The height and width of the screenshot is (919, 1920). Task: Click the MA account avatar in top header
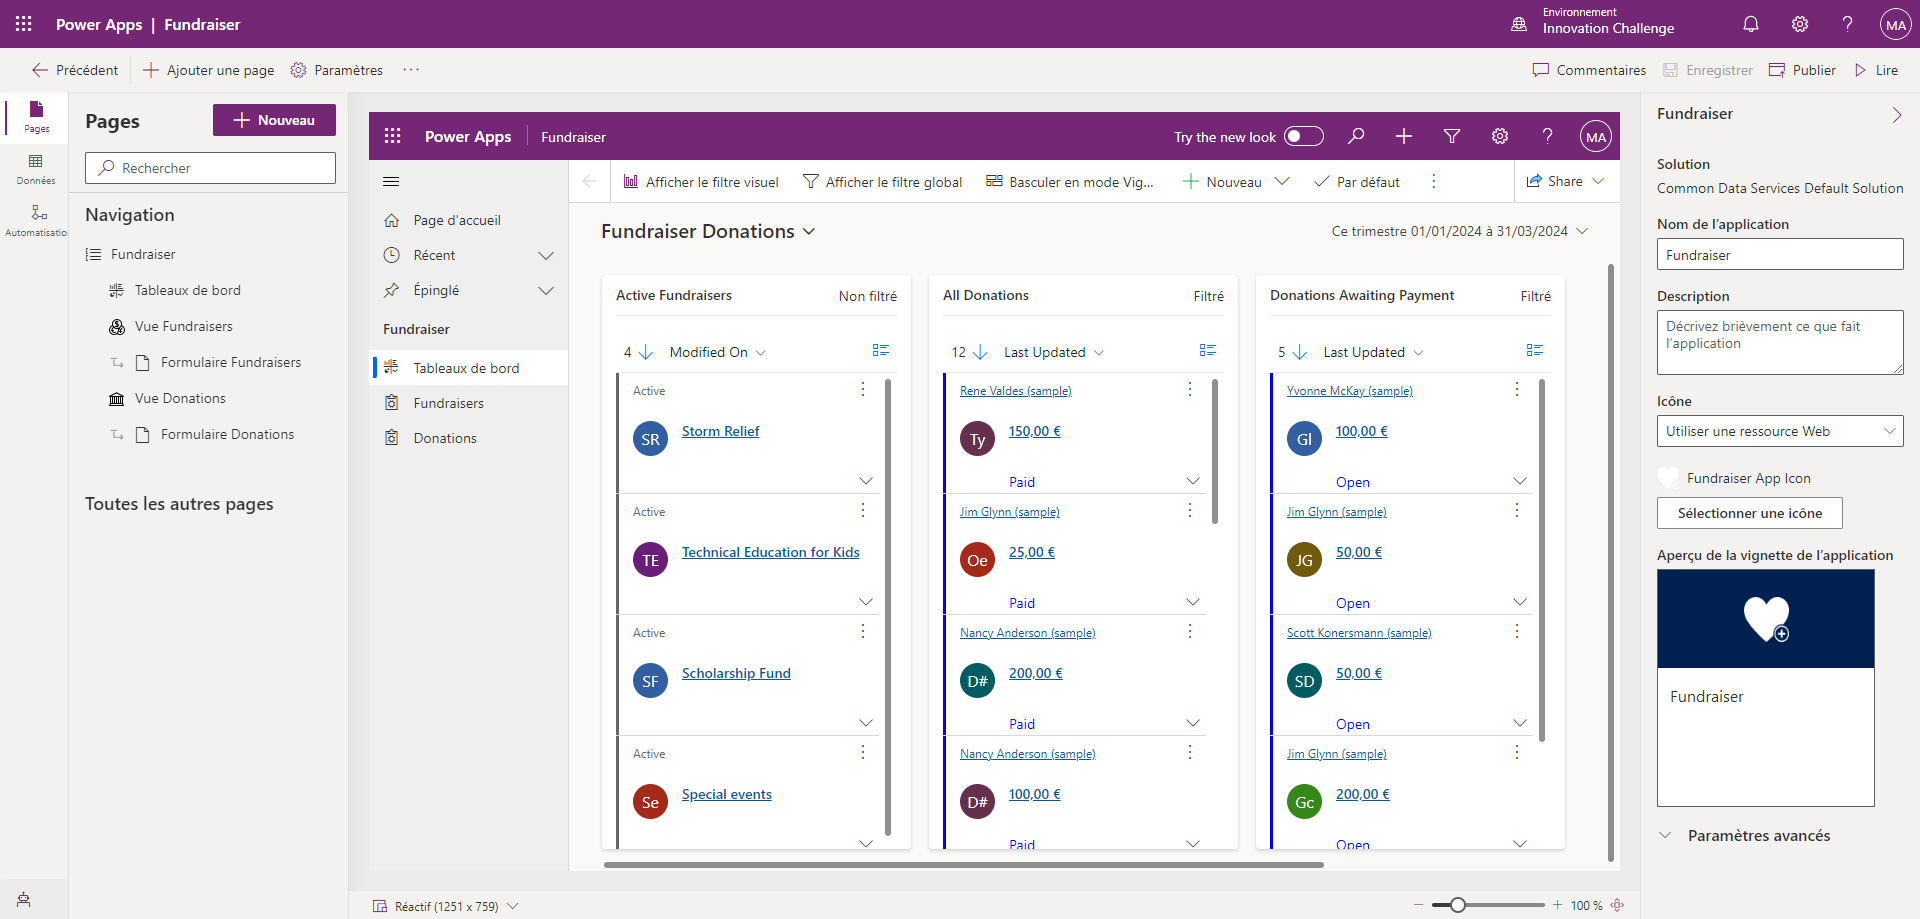pyautogui.click(x=1896, y=24)
